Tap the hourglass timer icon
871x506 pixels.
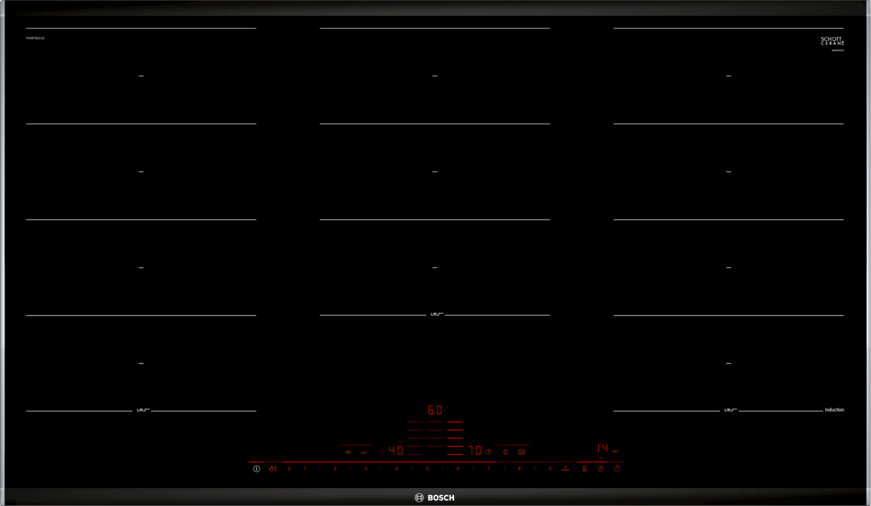[x=584, y=469]
